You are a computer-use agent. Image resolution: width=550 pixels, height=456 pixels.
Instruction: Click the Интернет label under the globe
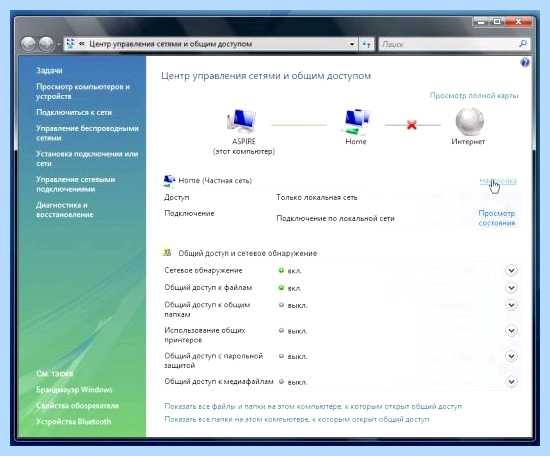[x=468, y=141]
